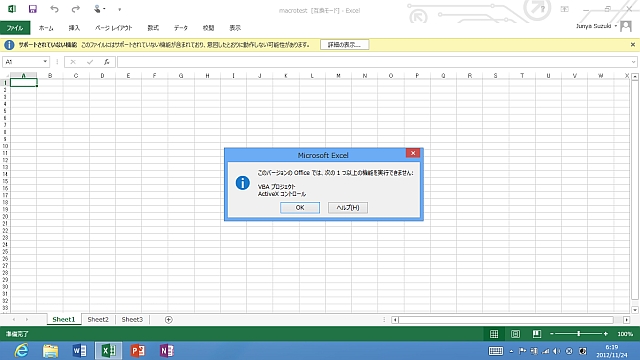Click inside the formula bar input
The image size is (640, 360).
coord(373,62)
